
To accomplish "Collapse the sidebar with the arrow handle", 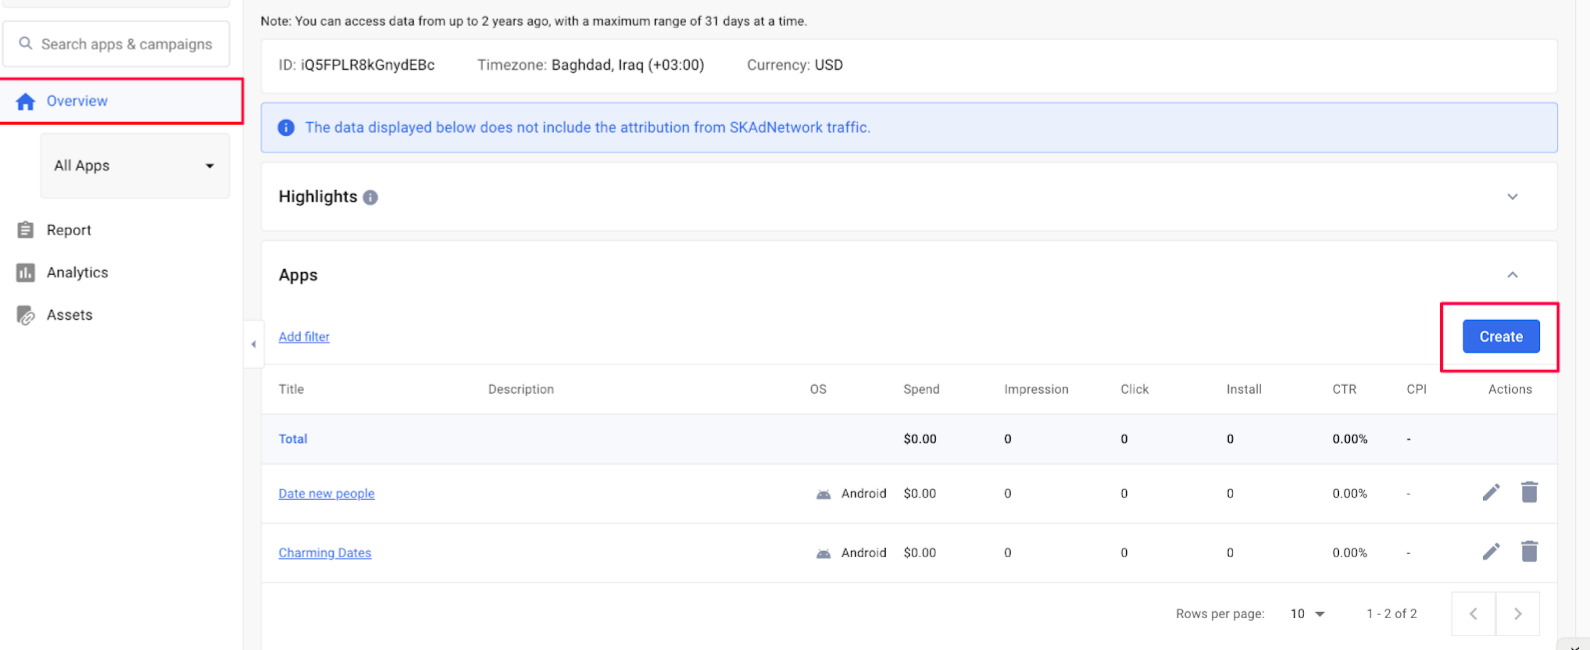I will point(254,344).
